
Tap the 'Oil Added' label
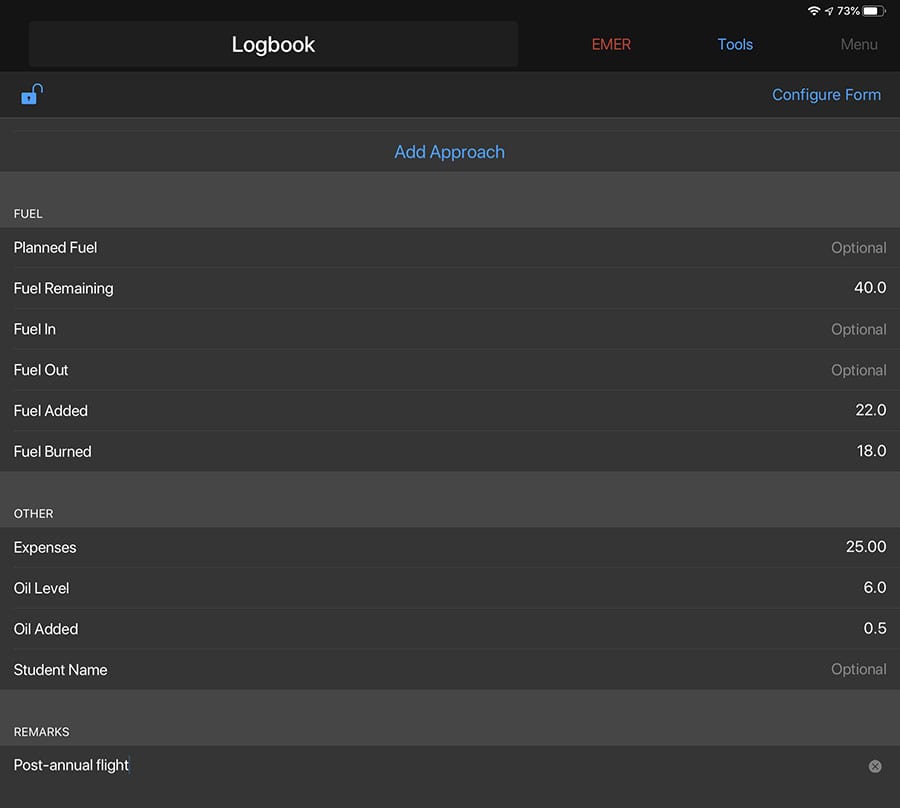click(46, 629)
